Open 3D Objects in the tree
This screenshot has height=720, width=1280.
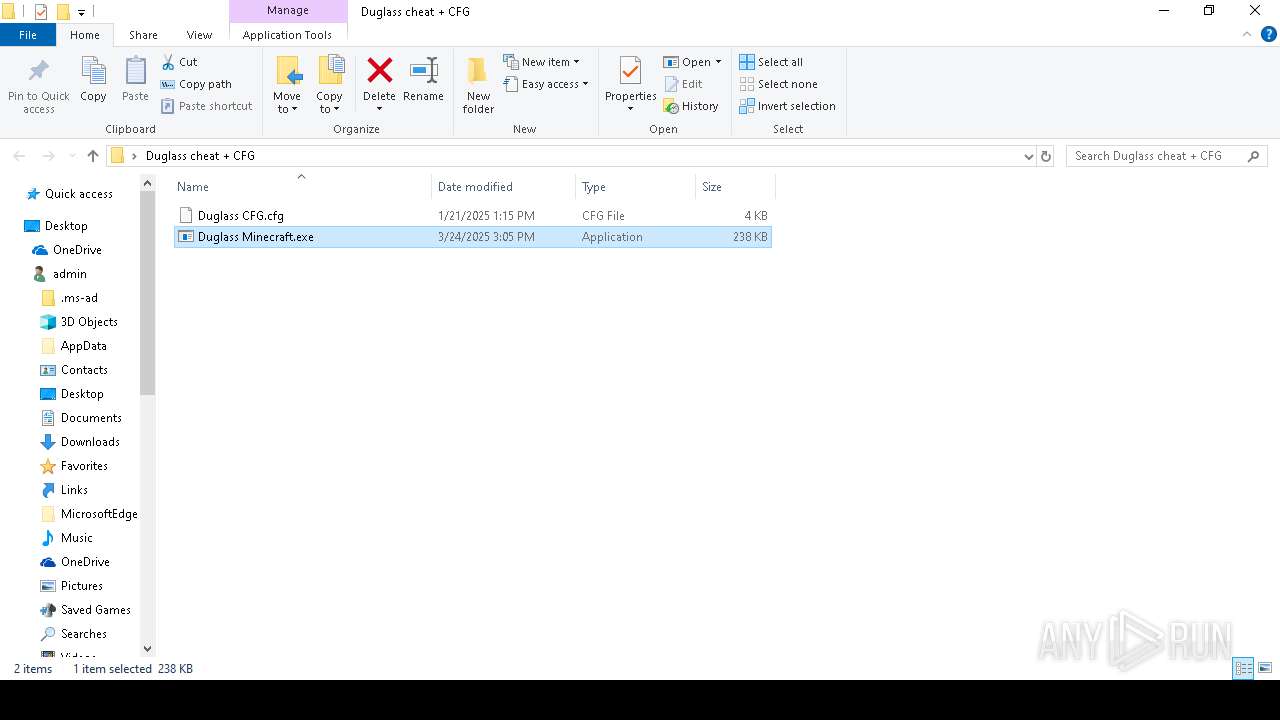click(x=89, y=322)
